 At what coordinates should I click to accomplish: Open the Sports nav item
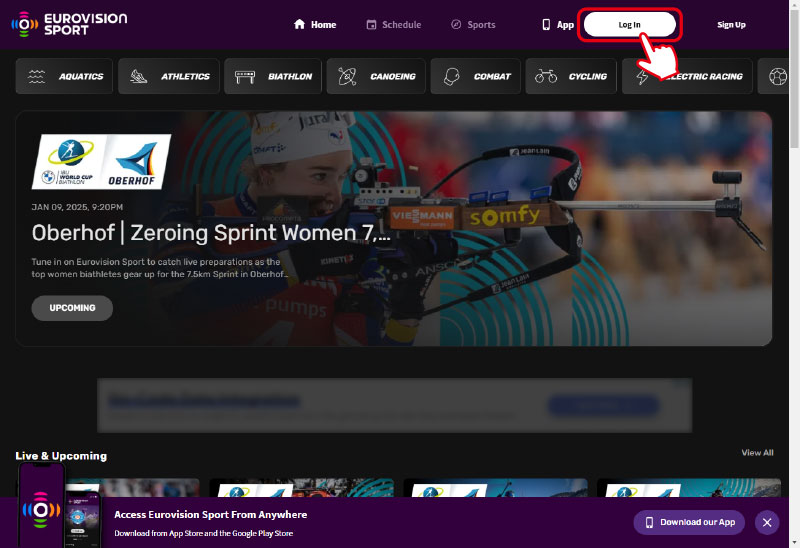click(473, 24)
